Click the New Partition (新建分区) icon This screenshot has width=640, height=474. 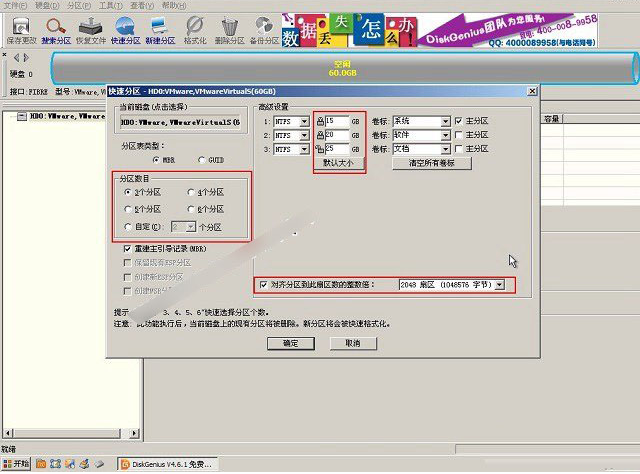click(160, 30)
